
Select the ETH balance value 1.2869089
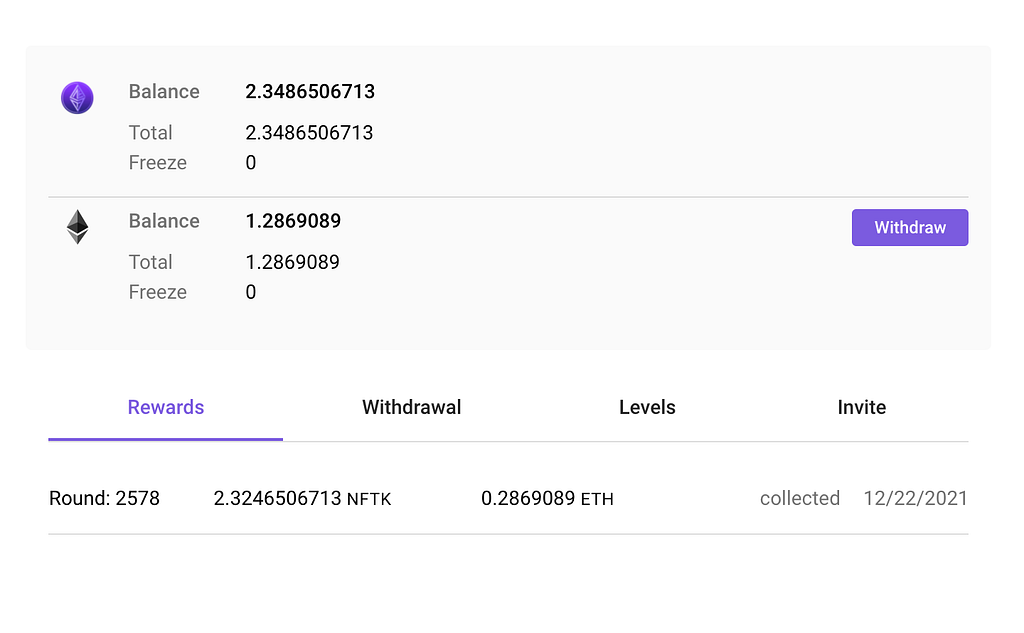coord(293,221)
